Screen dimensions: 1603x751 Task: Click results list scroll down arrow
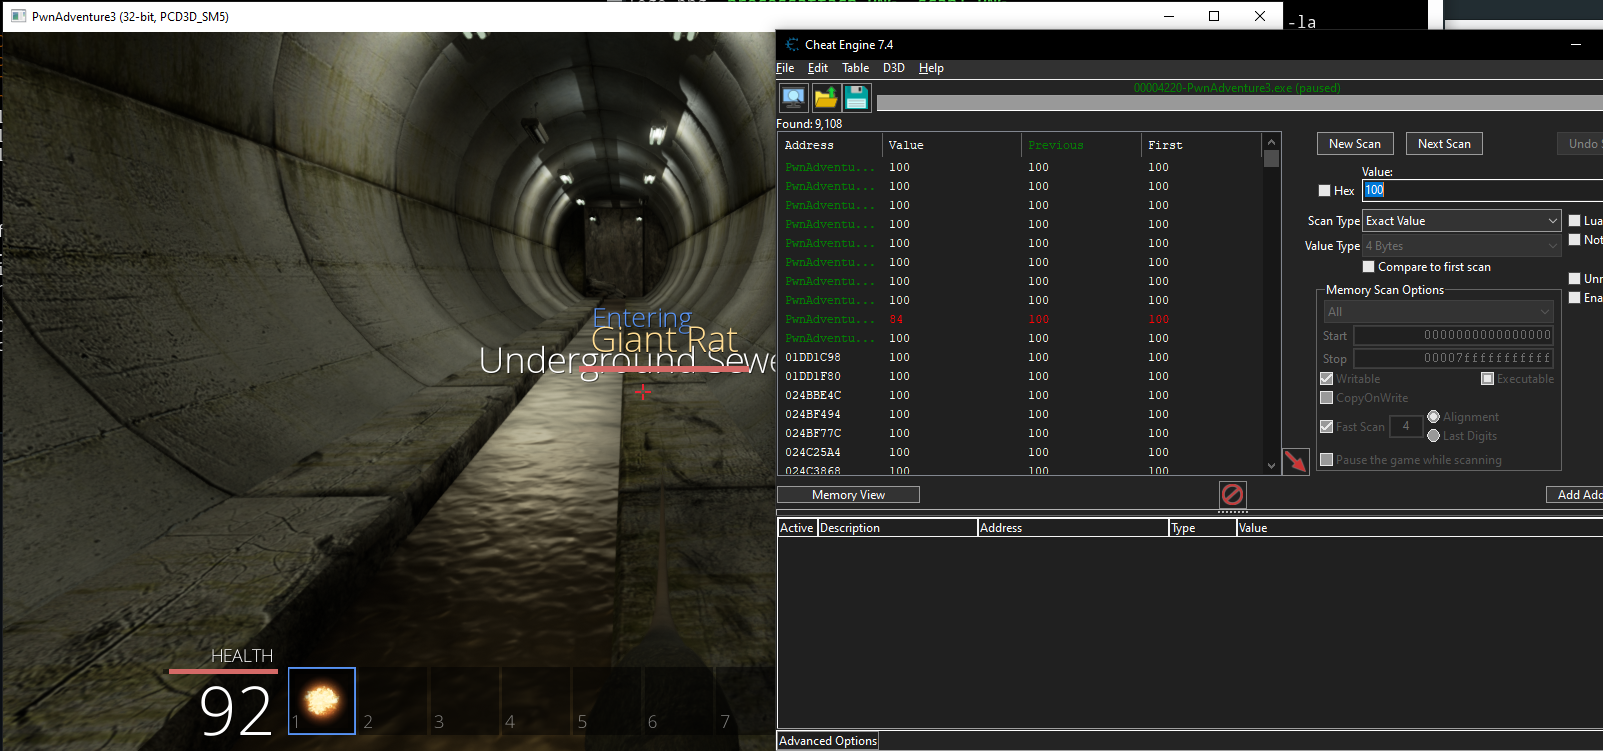(1271, 465)
